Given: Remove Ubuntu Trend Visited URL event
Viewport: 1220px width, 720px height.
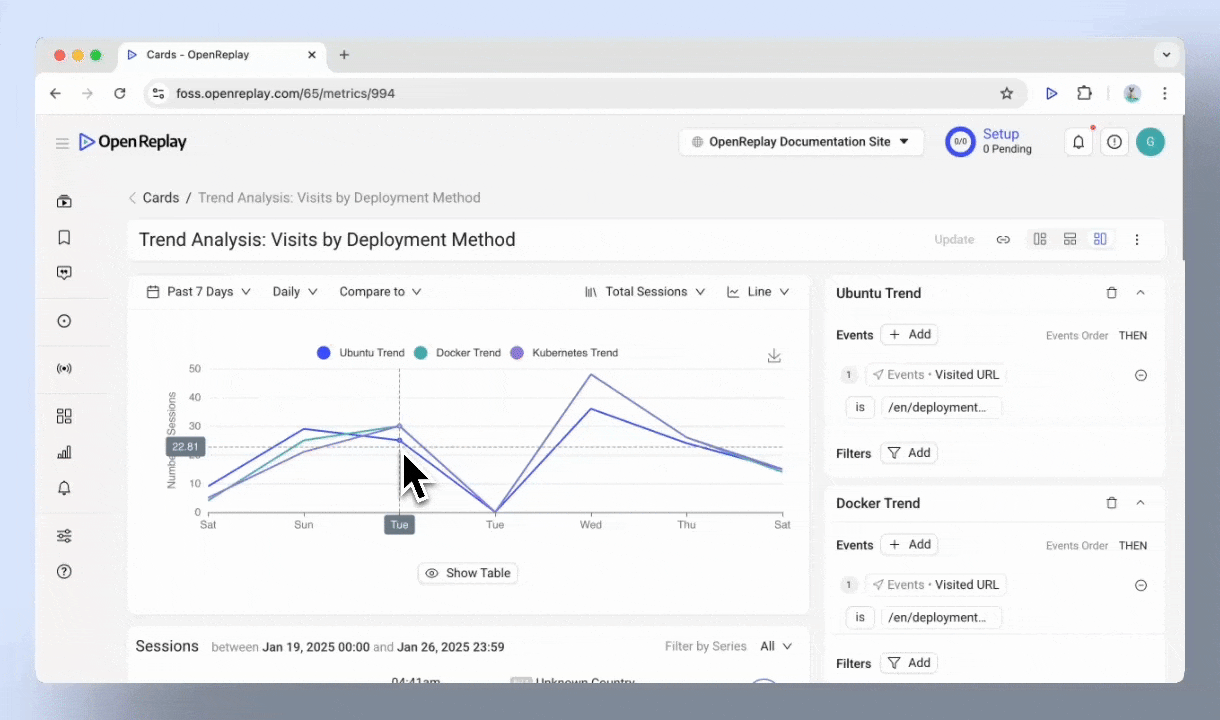Looking at the screenshot, I should [x=1140, y=375].
